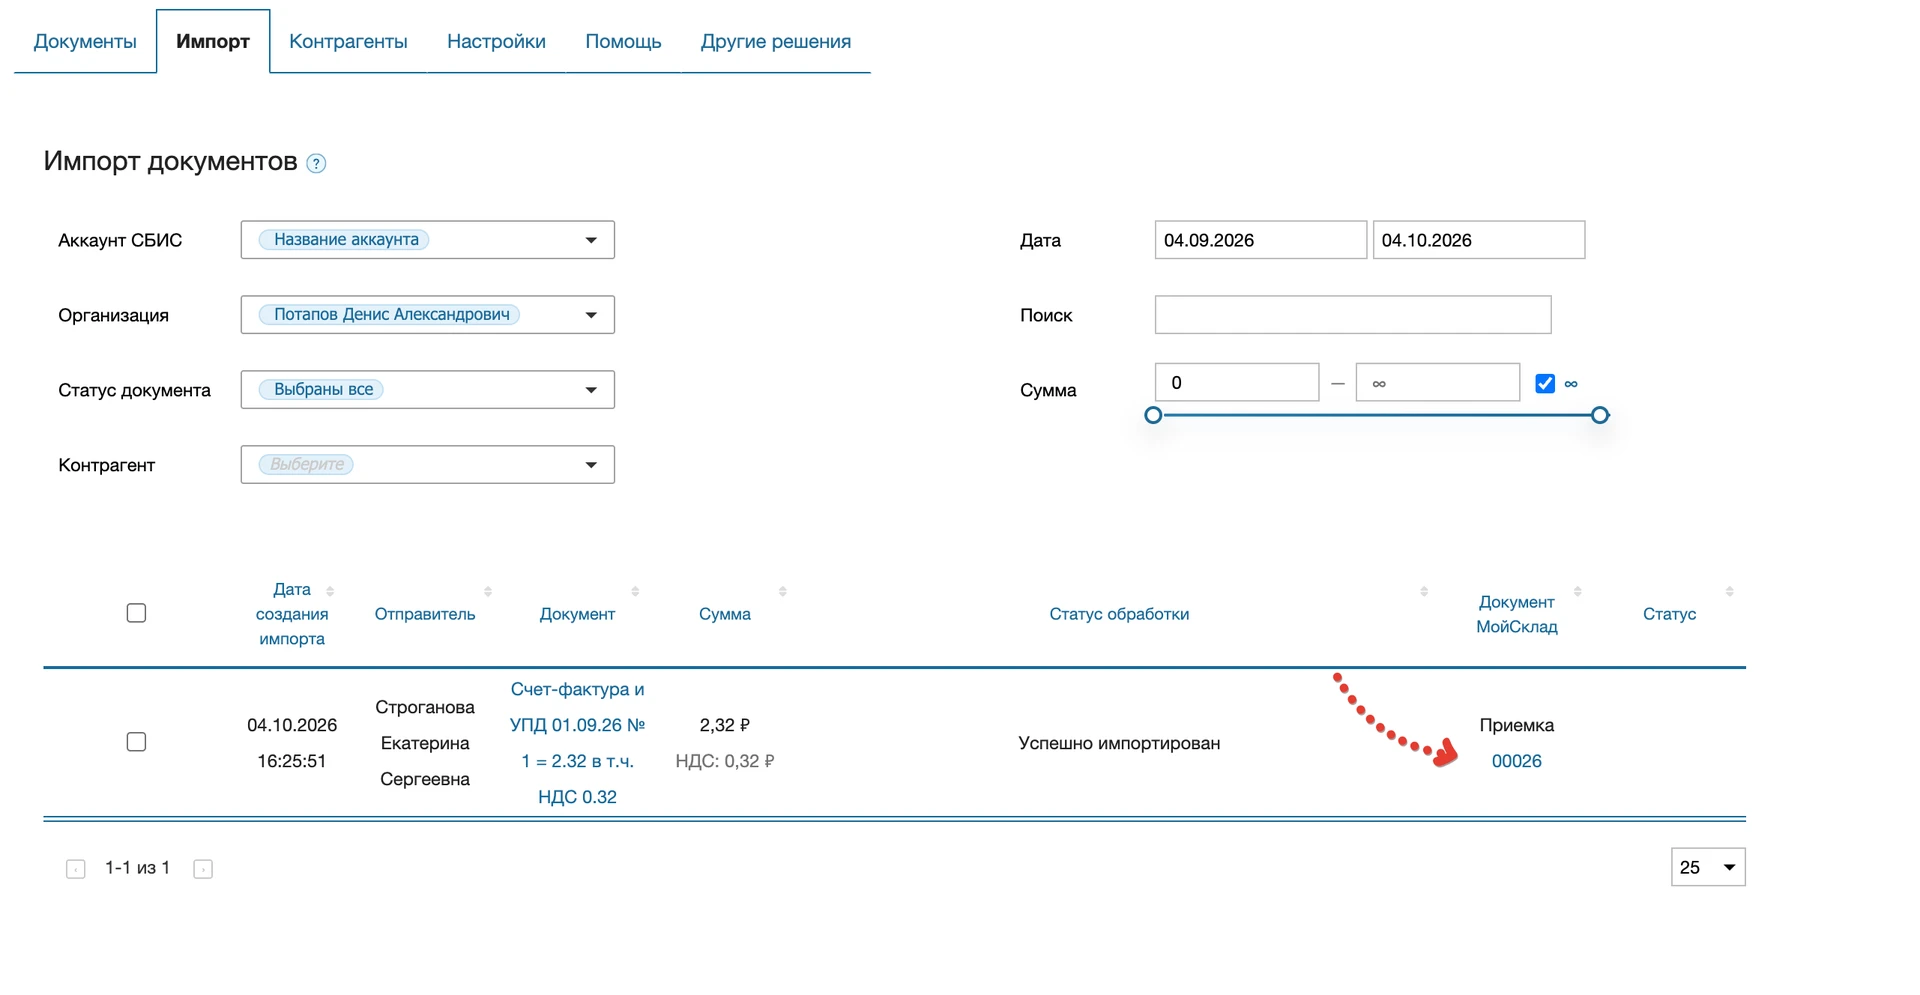Sort table by Сумма column arrows
Screen dimensions: 1920x995
pyautogui.click(x=782, y=591)
